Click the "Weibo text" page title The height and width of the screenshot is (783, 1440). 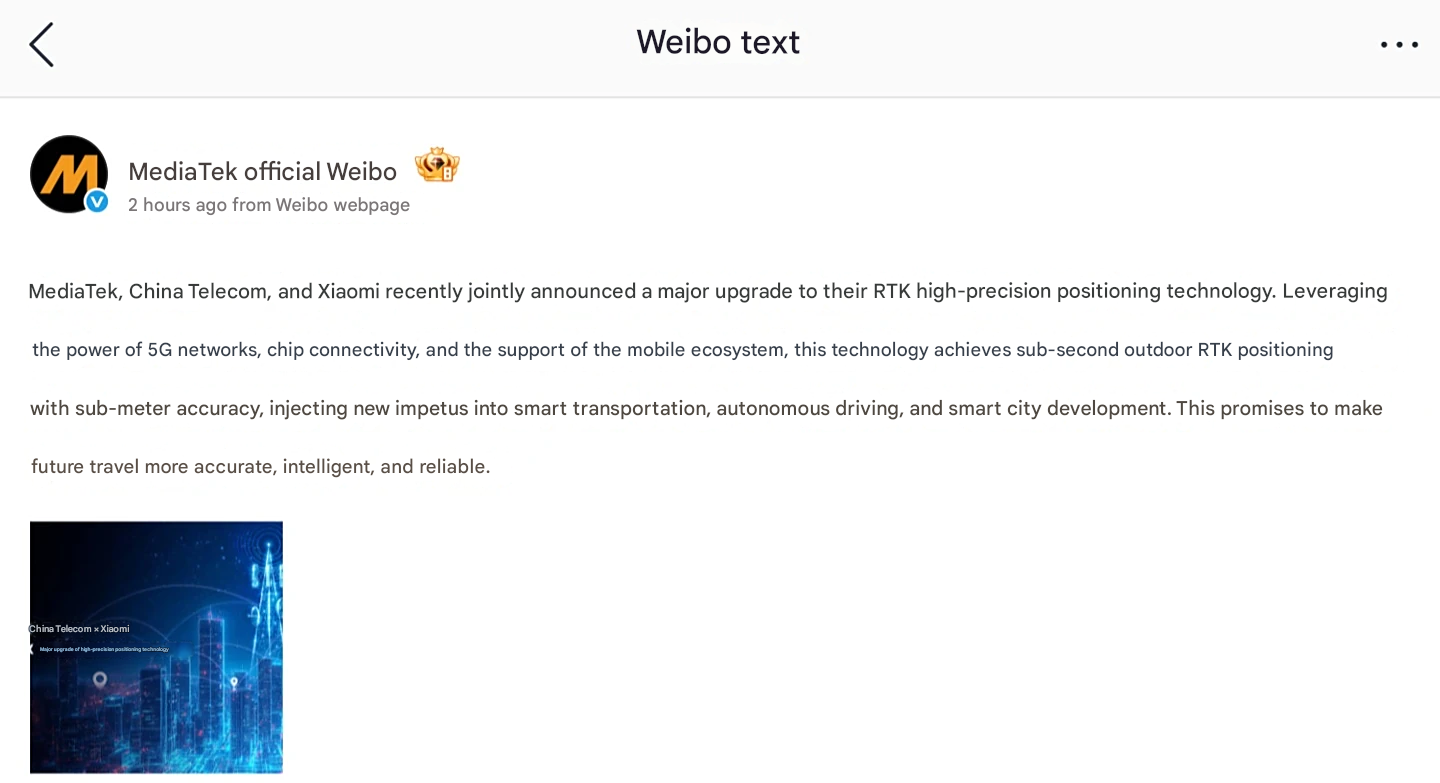[x=718, y=42]
